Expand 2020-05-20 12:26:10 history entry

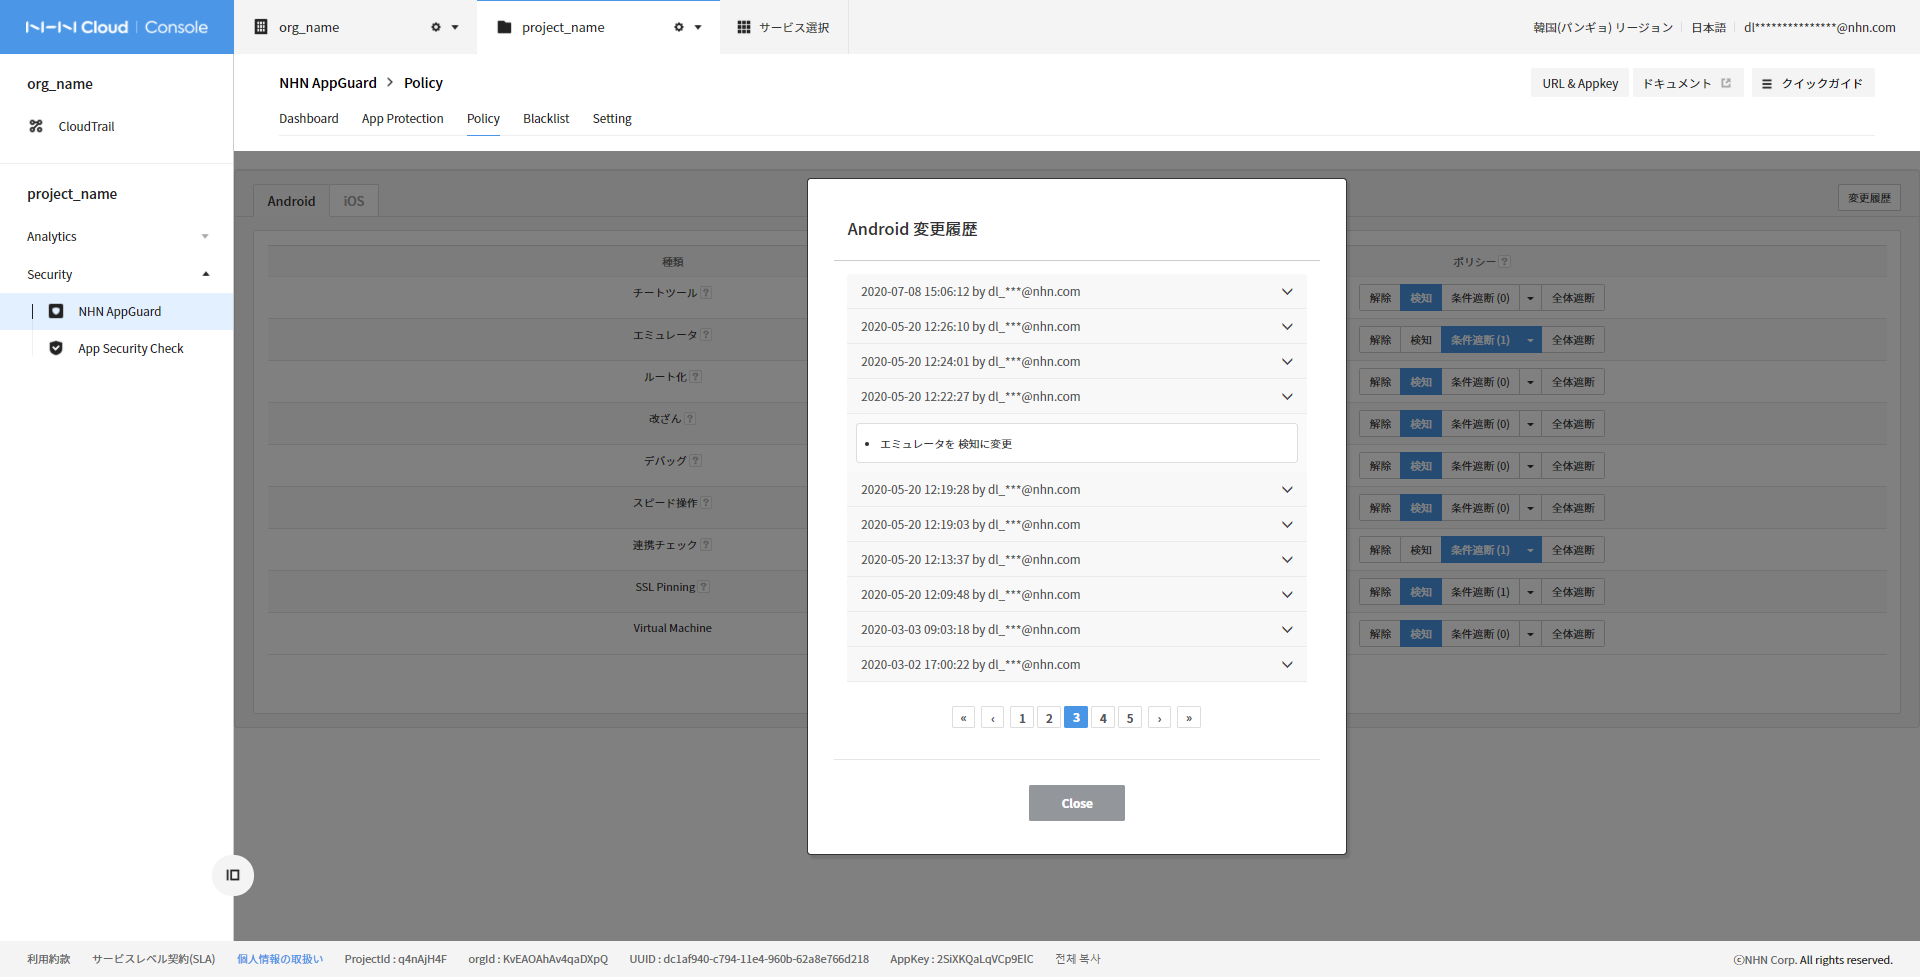[1076, 327]
